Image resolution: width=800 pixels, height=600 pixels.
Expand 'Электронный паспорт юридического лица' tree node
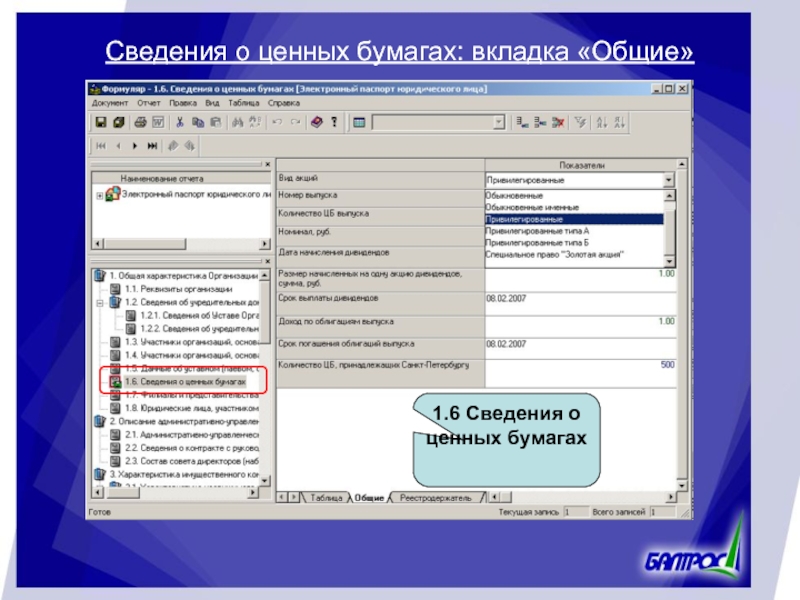99,196
